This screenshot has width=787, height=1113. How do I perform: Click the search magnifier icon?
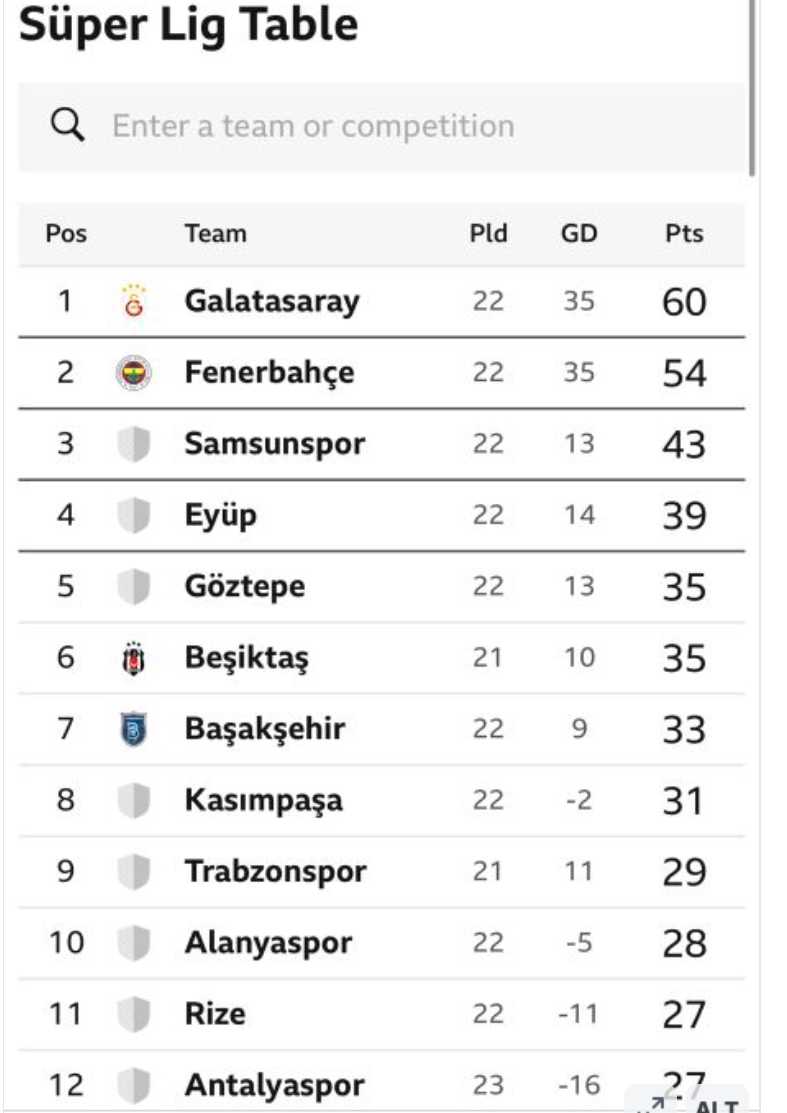(x=67, y=126)
